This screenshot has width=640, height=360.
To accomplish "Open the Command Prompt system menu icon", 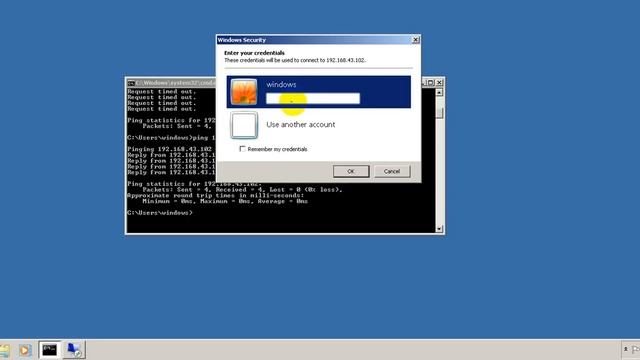I will [x=131, y=83].
